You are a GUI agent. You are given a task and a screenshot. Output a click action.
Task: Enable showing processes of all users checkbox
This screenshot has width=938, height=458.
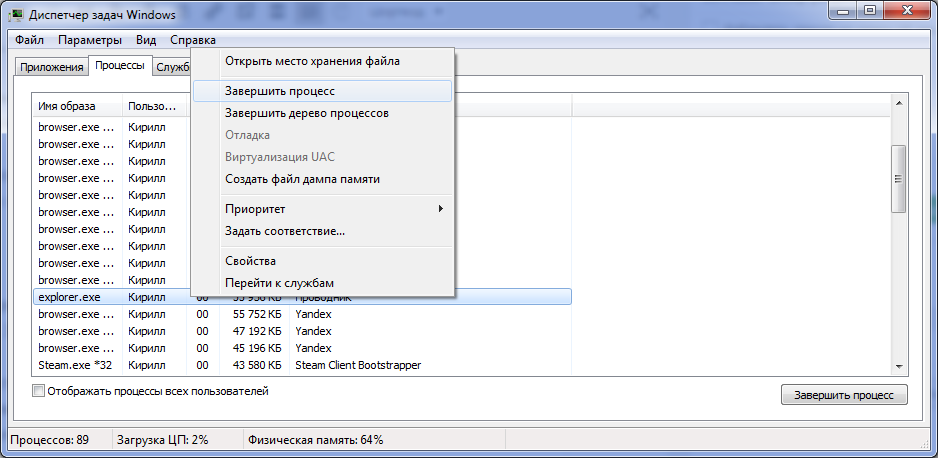pyautogui.click(x=38, y=391)
